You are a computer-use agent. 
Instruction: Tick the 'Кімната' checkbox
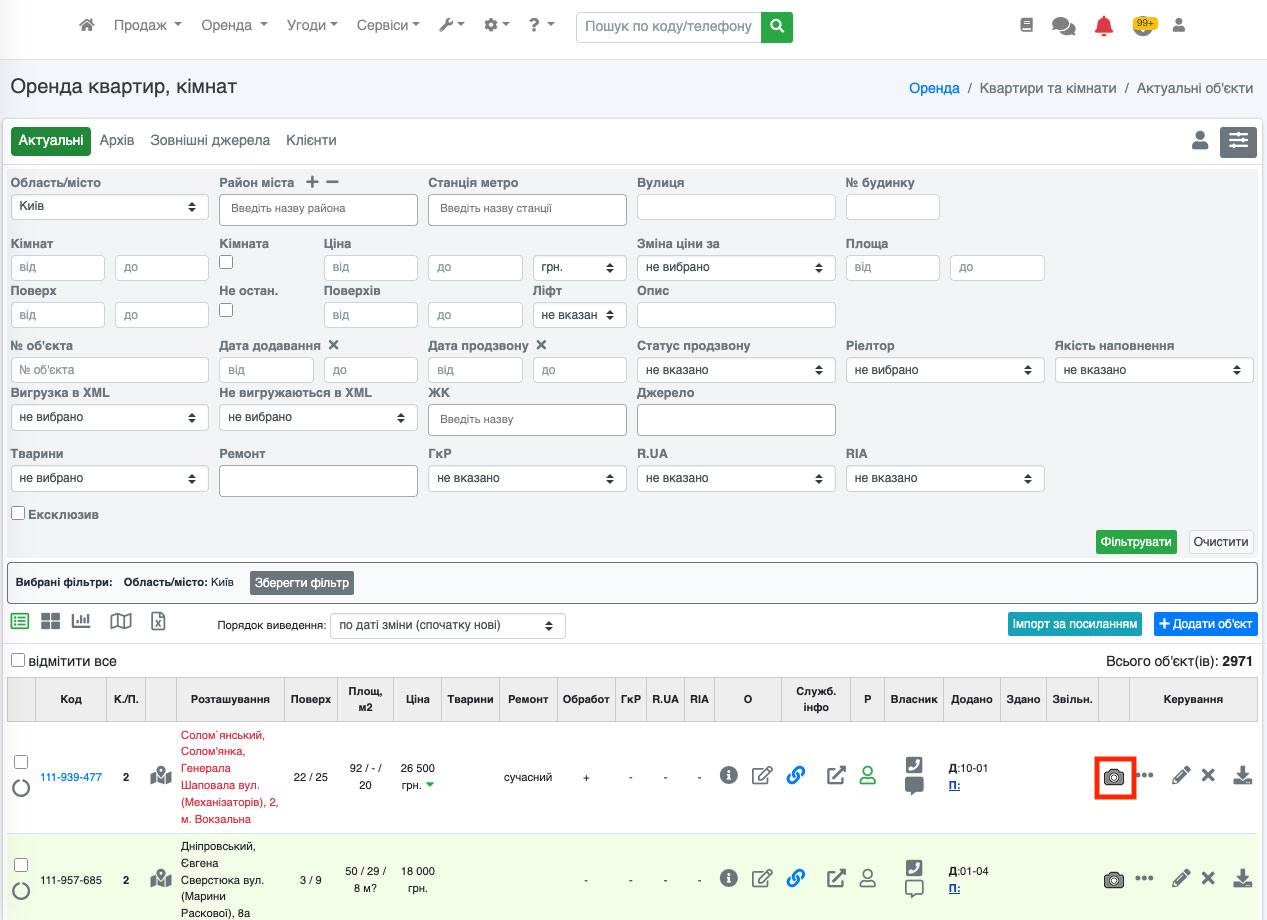point(226,262)
